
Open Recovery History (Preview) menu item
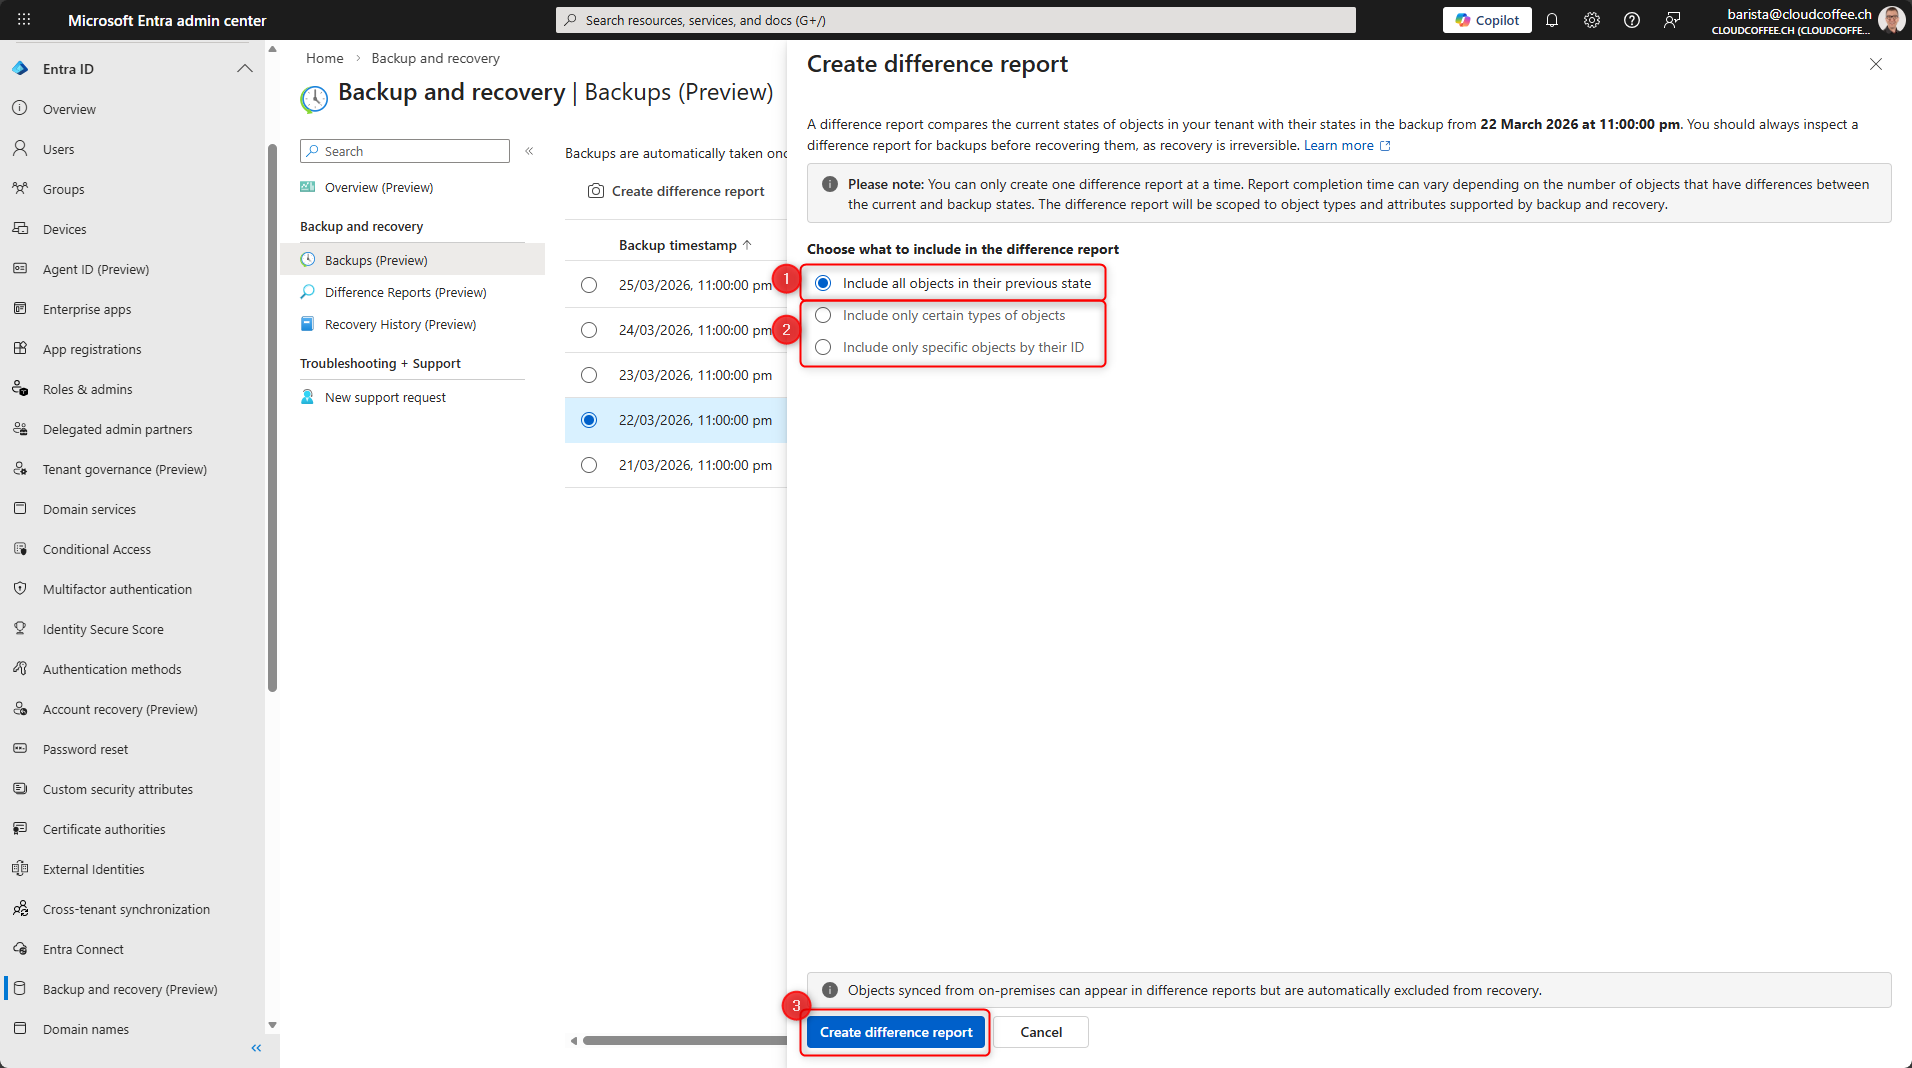[400, 324]
